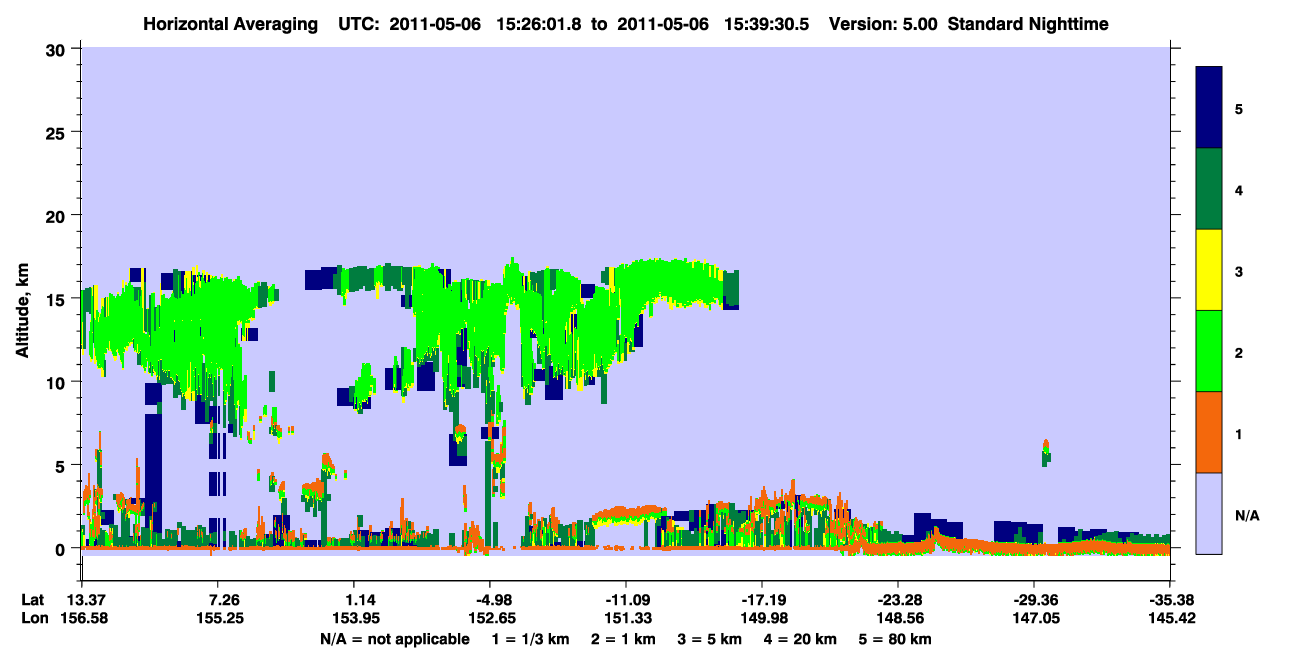Click the lavender N/A color bar segment
Screen dimensions: 1300x667
(x=1209, y=513)
